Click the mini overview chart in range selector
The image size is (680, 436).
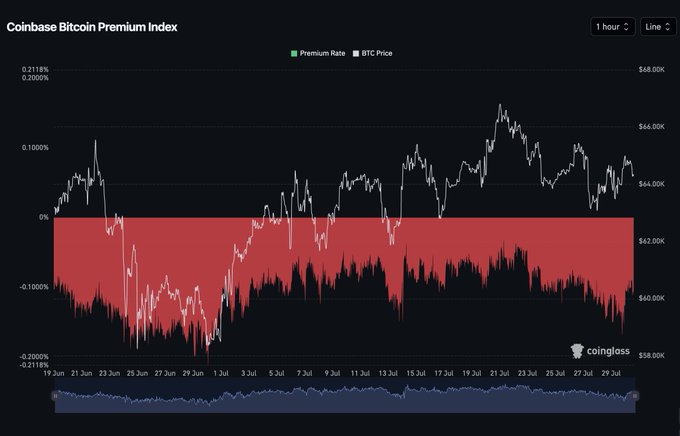coord(345,395)
